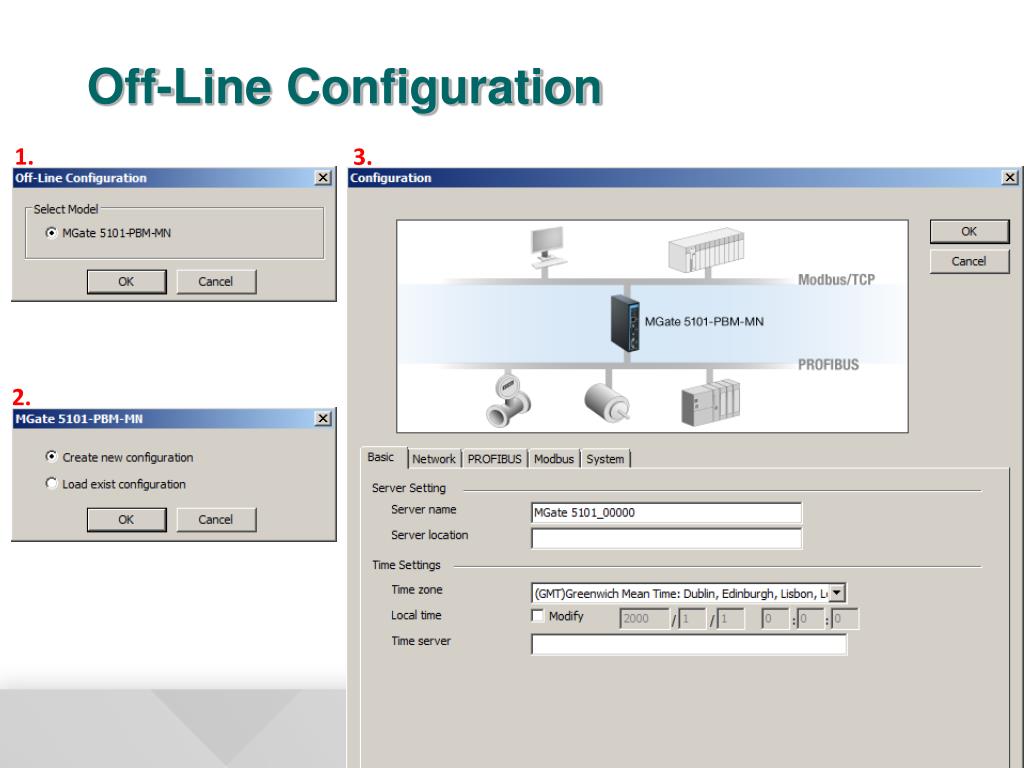Click OK in MGate 5101-PBM-MN dialog
The height and width of the screenshot is (768, 1024).
pos(126,520)
